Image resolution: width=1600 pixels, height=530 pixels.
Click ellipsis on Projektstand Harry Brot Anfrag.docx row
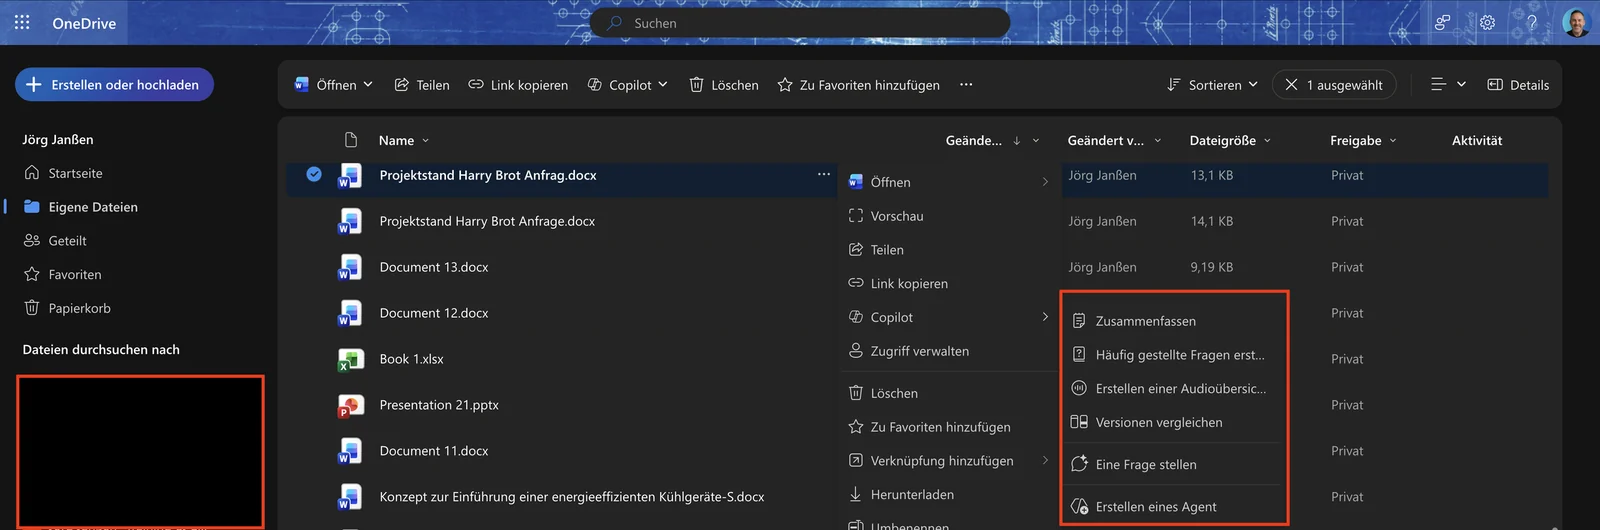tap(824, 174)
